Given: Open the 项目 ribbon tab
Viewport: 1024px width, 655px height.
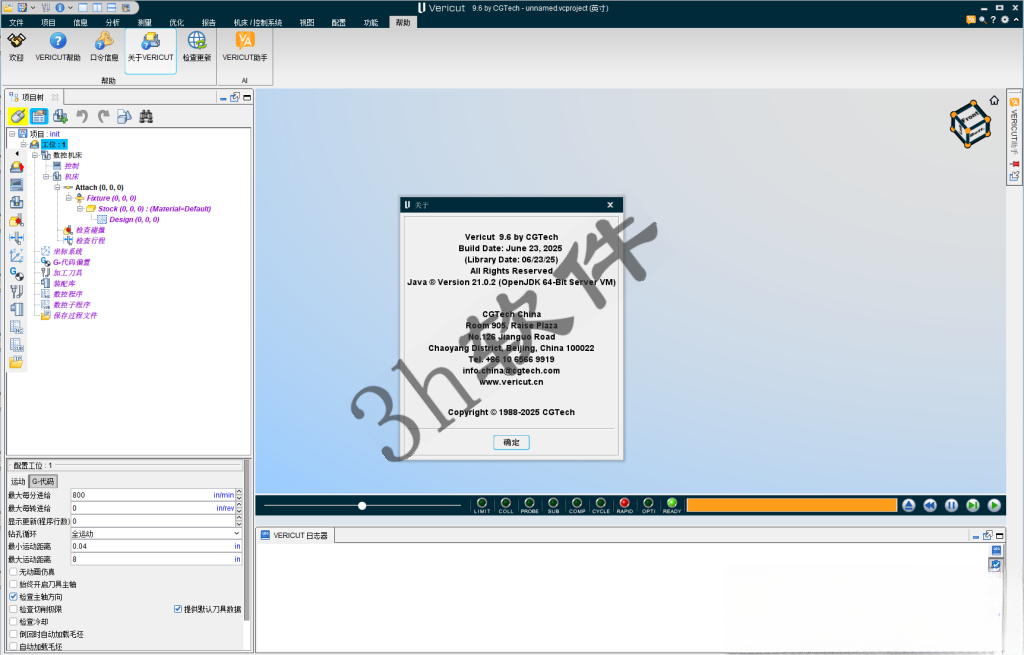Looking at the screenshot, I should (x=48, y=22).
